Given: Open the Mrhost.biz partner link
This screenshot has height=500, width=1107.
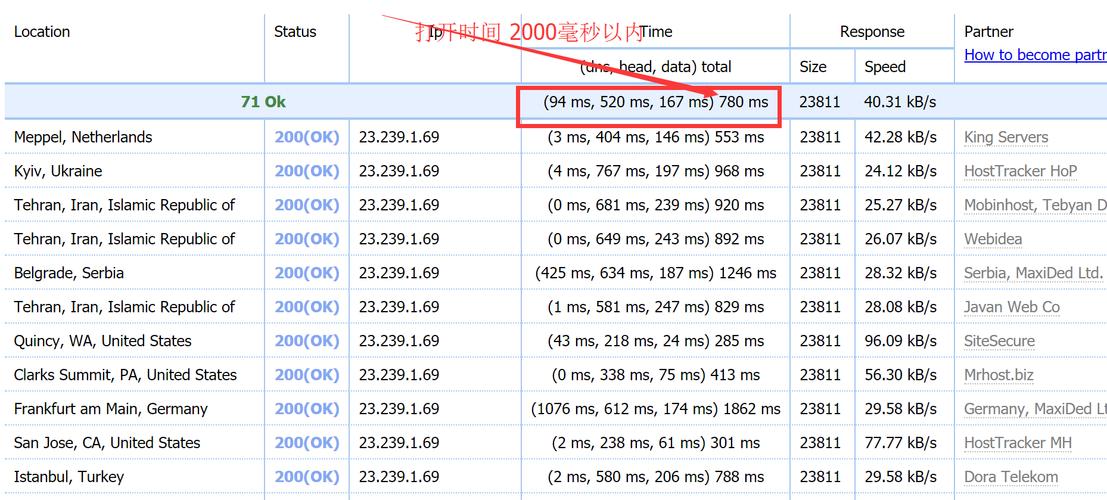Looking at the screenshot, I should click(999, 375).
